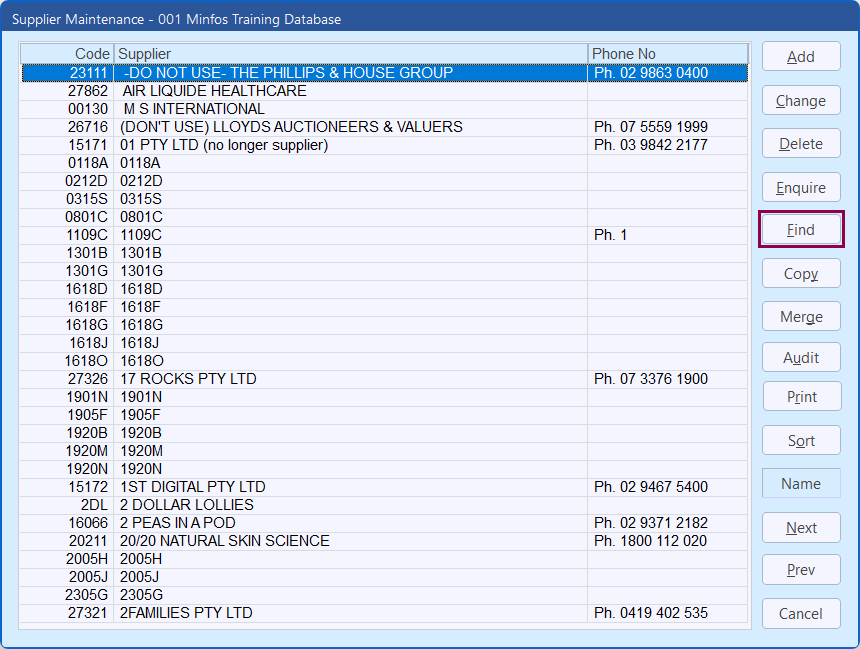The height and width of the screenshot is (649, 860).
Task: Click the Find button
Action: 801,229
